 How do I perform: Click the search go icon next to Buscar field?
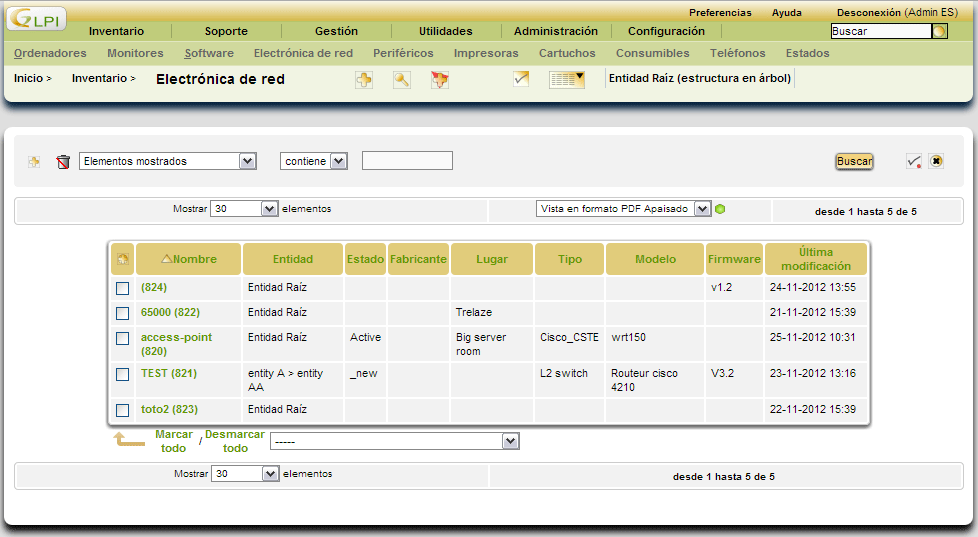(939, 31)
